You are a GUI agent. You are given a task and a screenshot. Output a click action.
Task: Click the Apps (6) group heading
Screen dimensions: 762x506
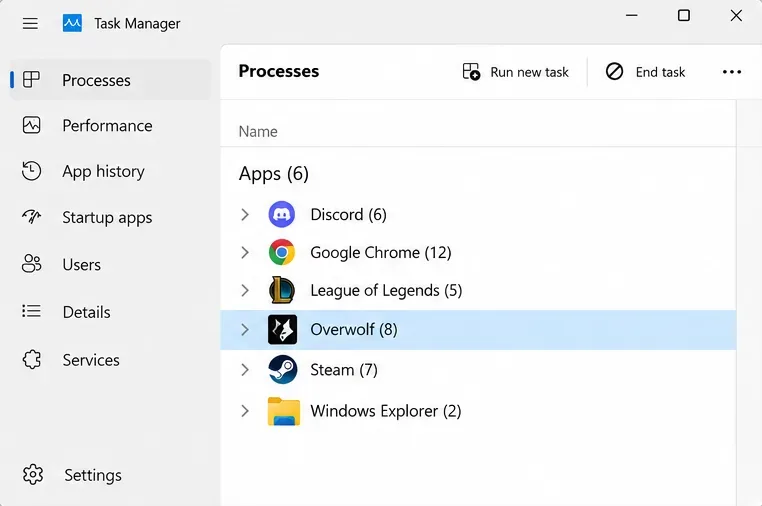pos(274,174)
